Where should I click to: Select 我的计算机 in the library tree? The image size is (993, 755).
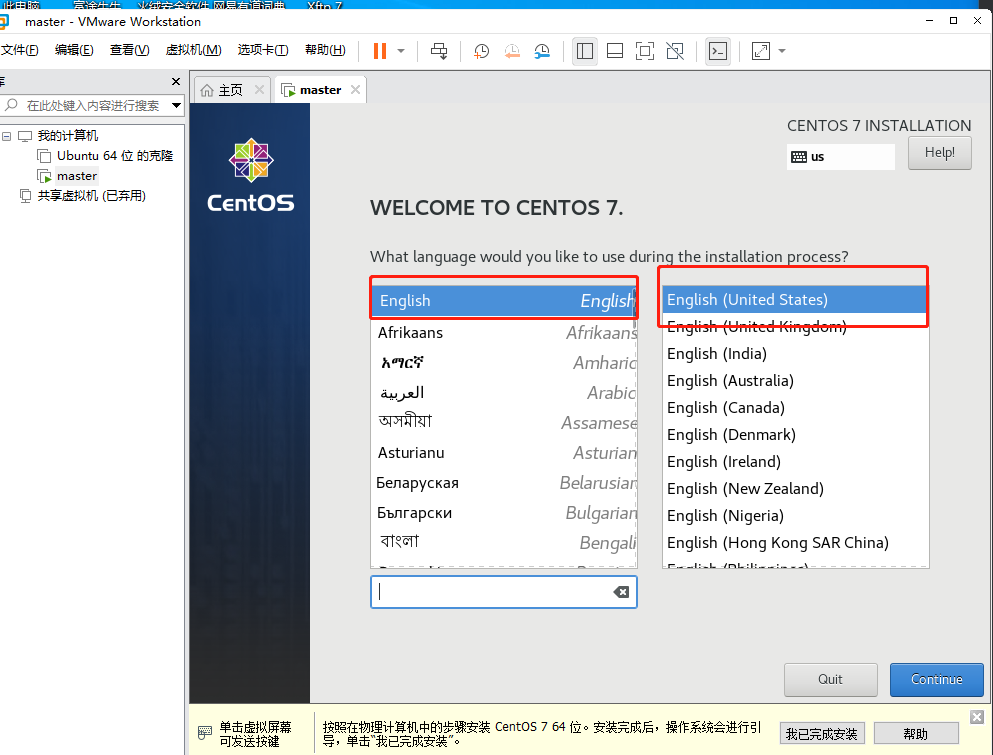67,136
